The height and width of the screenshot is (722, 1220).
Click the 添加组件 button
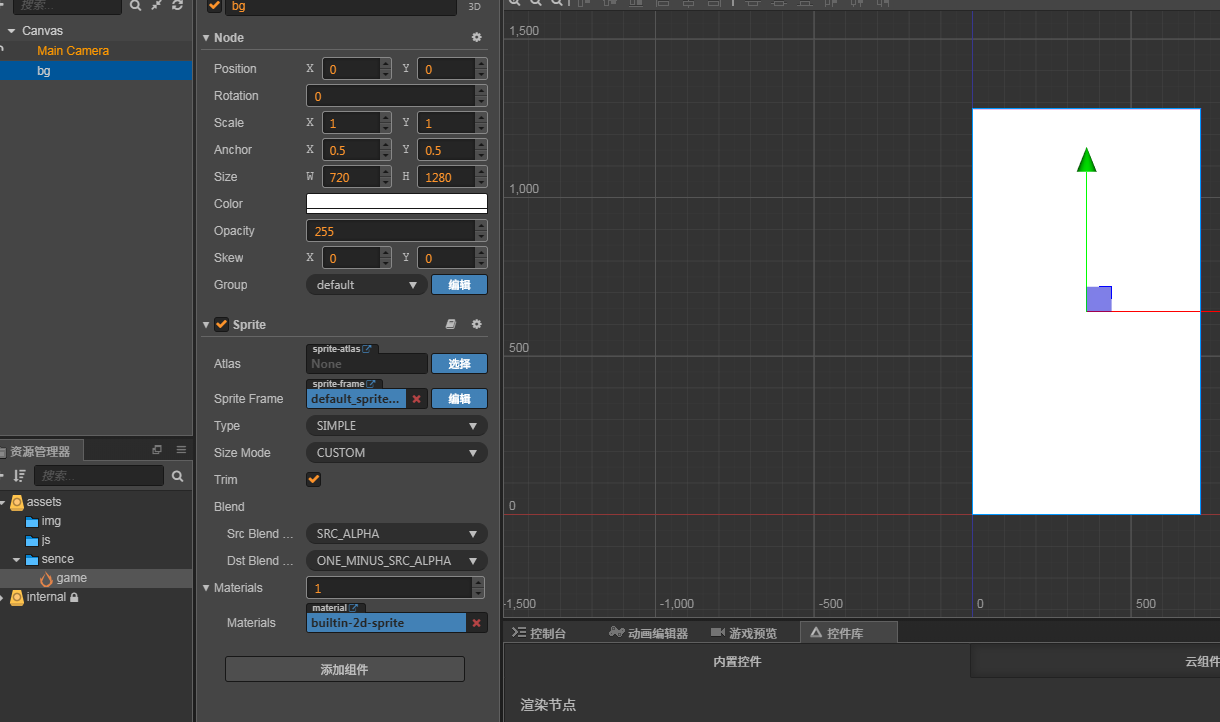coord(344,669)
